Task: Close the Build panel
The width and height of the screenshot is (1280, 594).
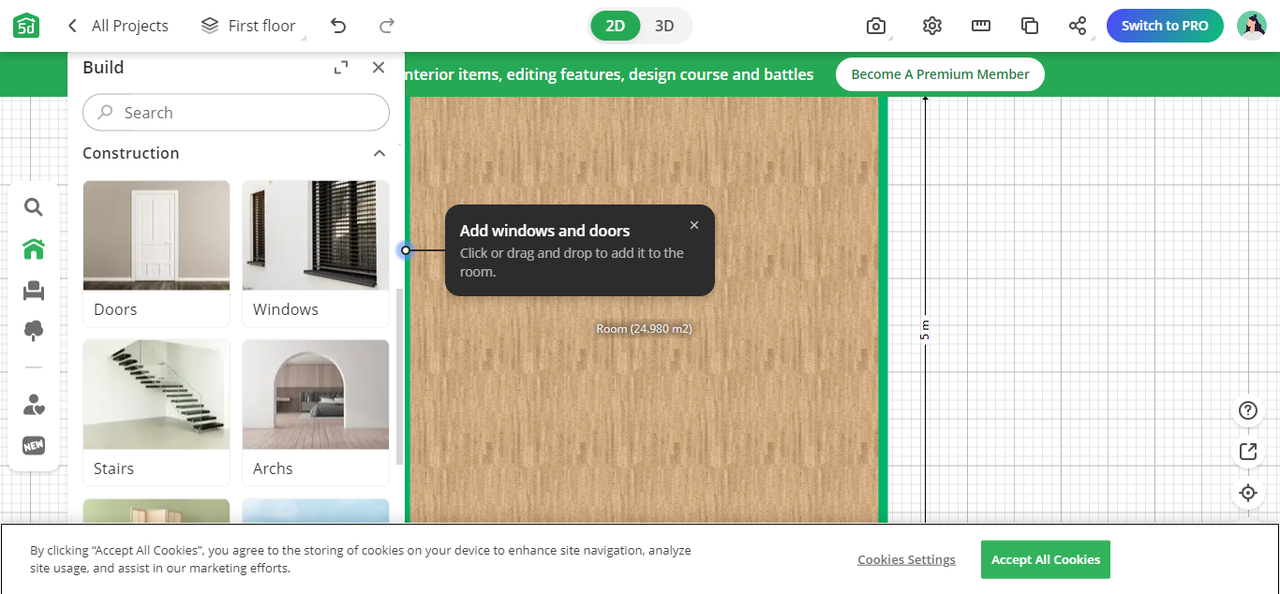Action: point(378,67)
